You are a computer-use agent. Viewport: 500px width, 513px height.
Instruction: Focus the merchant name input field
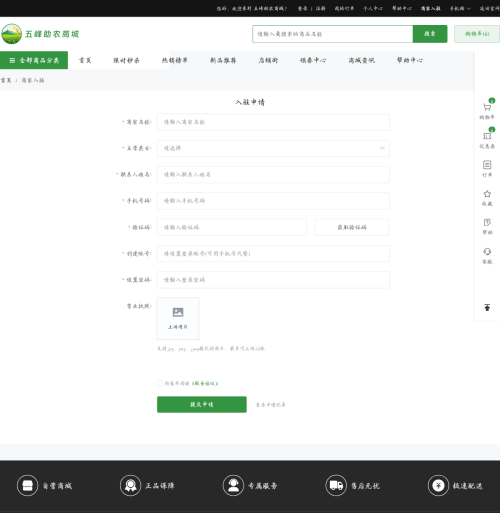pos(273,122)
